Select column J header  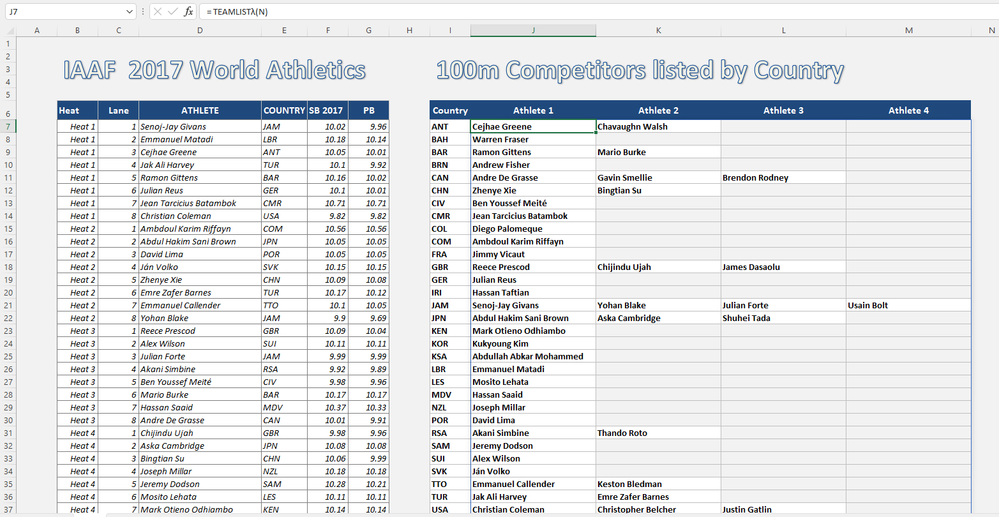tap(533, 31)
